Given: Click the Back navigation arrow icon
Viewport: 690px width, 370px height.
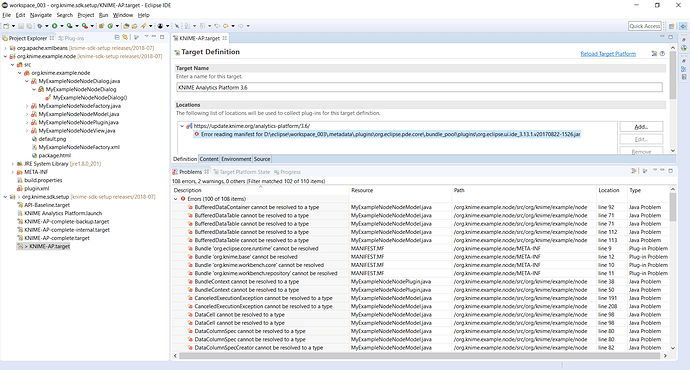Looking at the screenshot, I should pos(226,26).
